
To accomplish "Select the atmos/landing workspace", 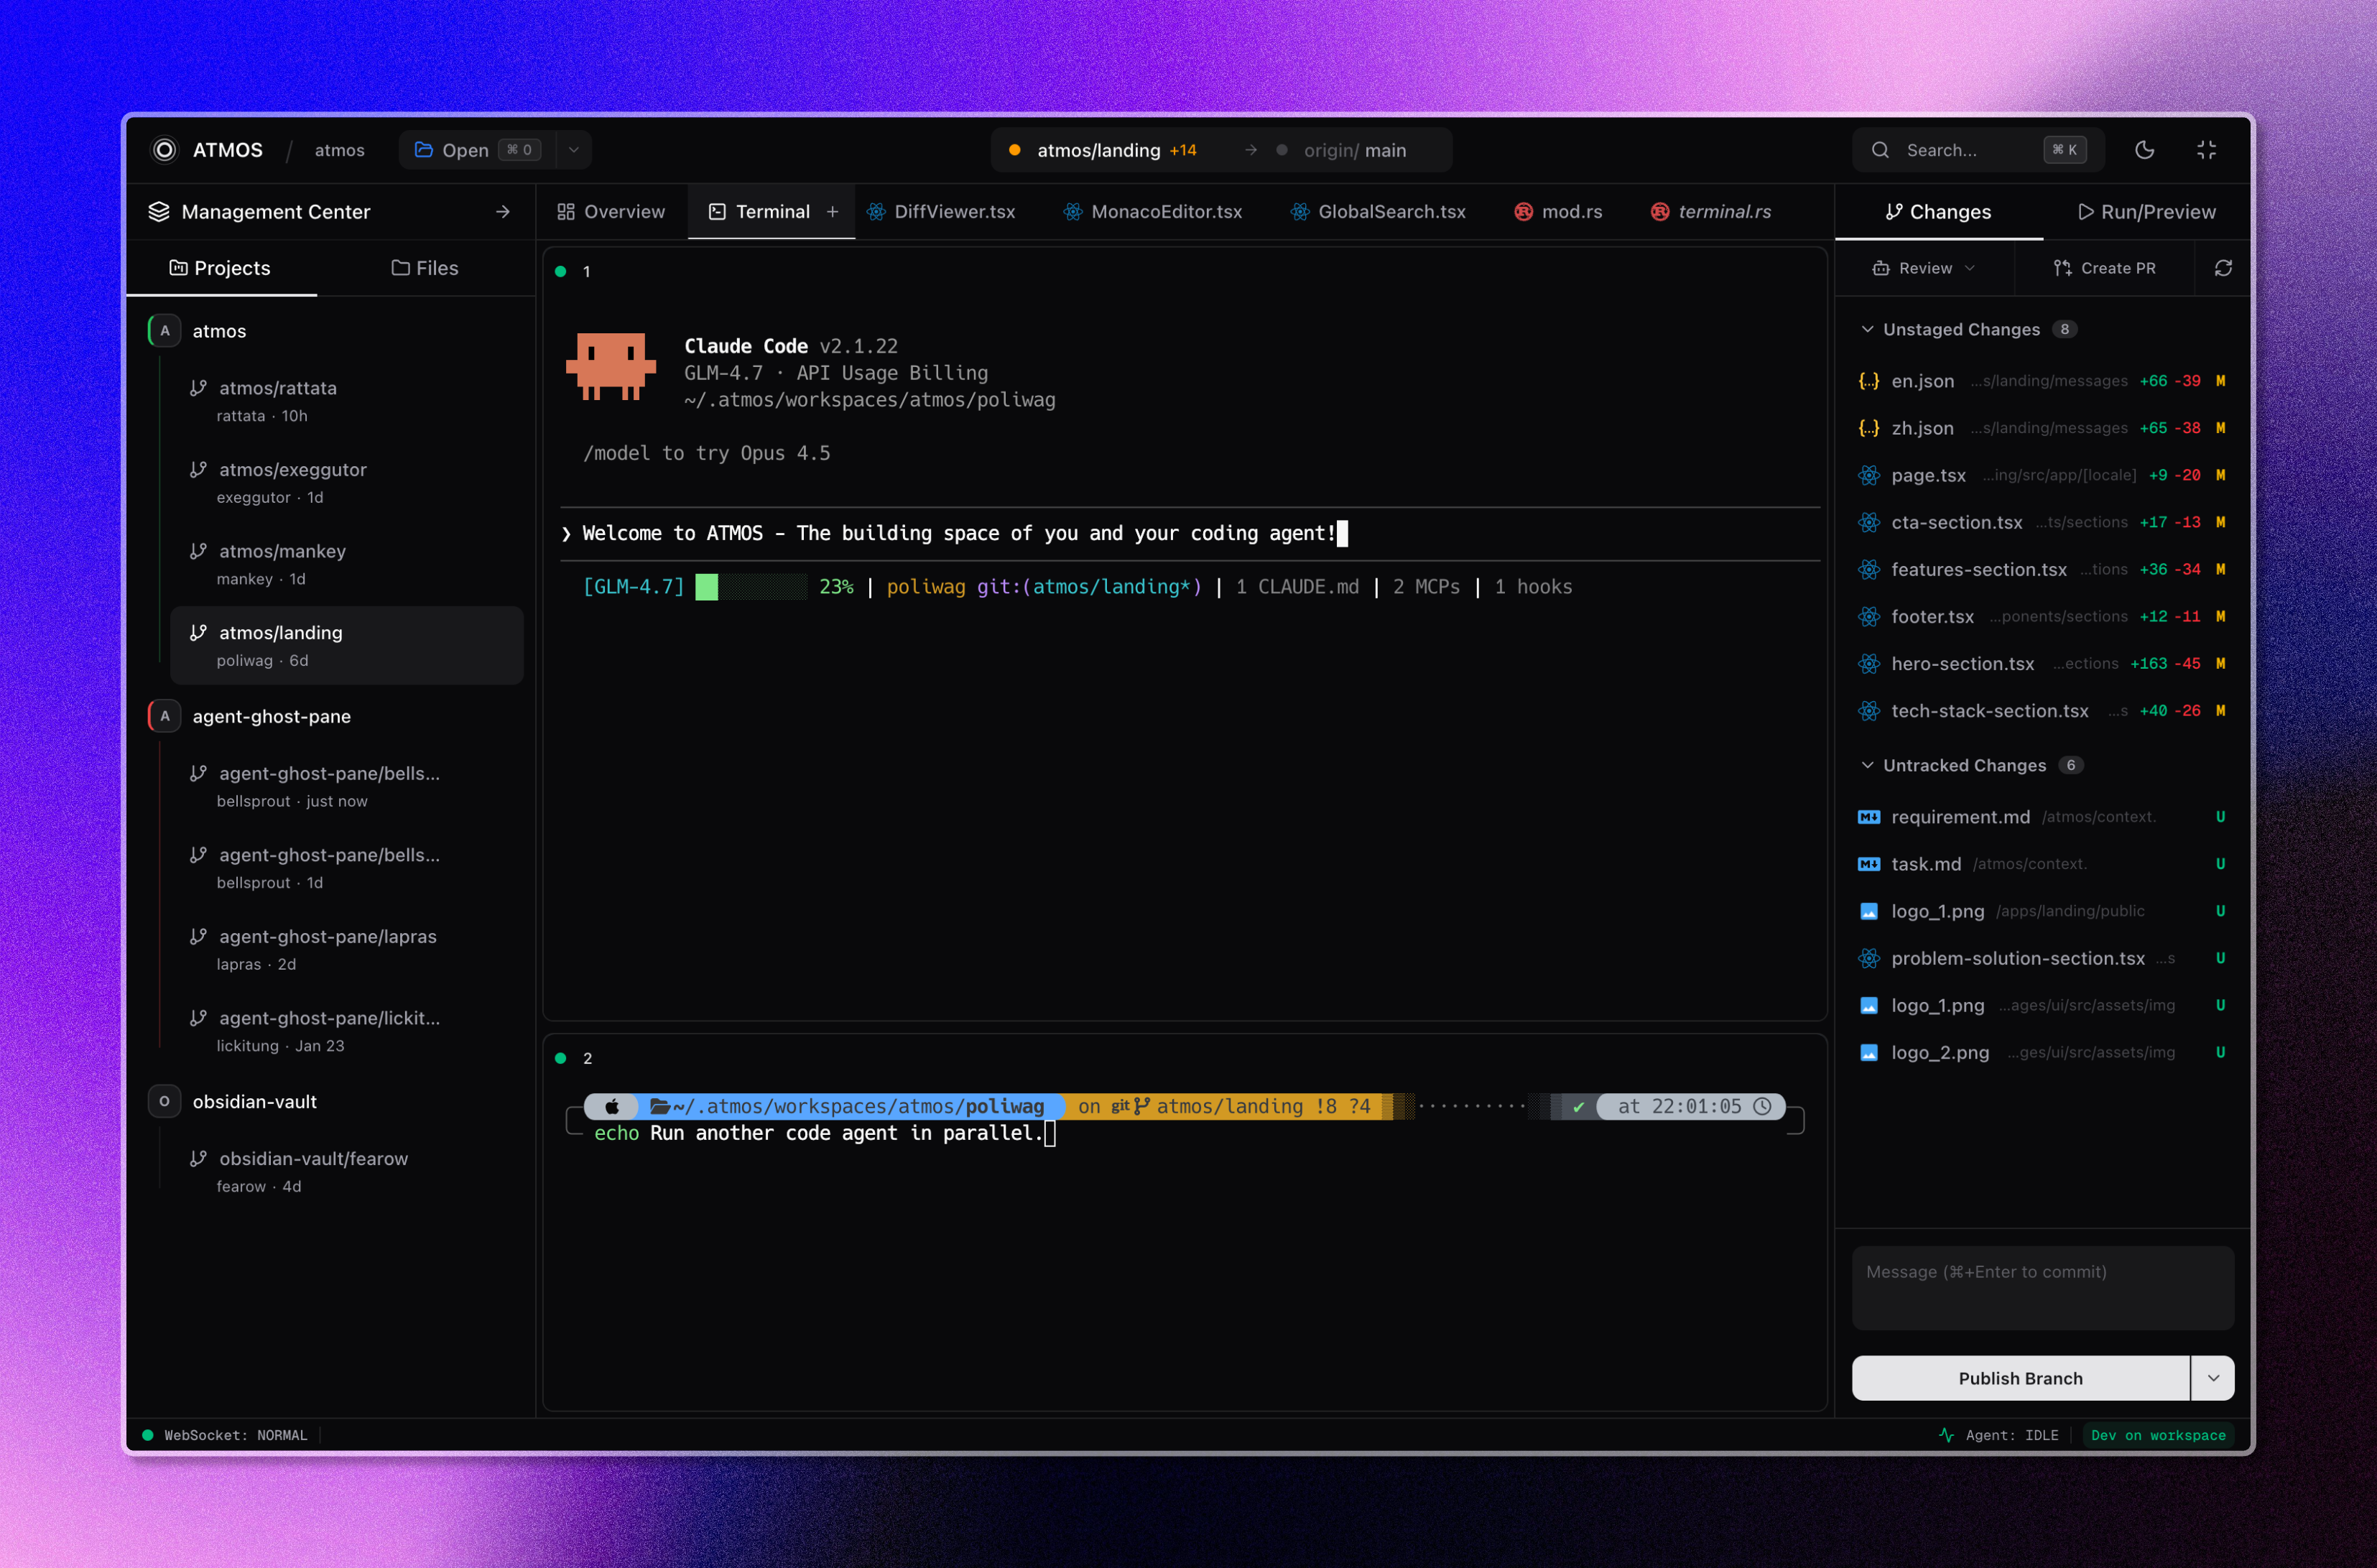I will [x=347, y=646].
